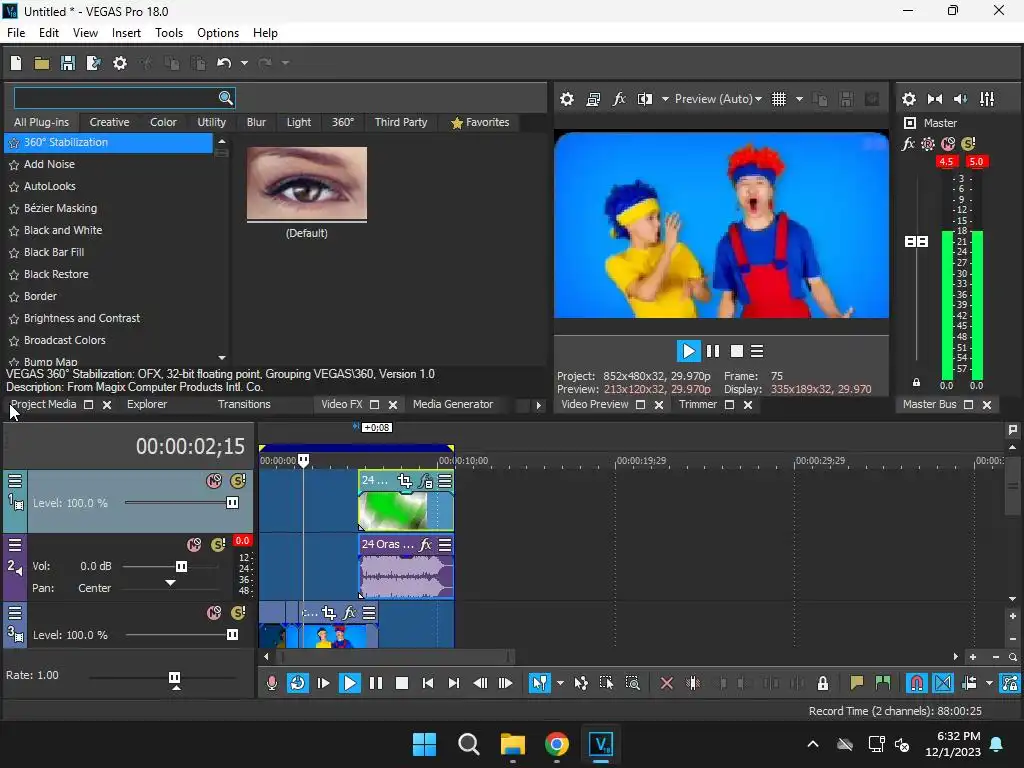Open track 1 hamburger menu
The height and width of the screenshot is (768, 1024).
[x=15, y=481]
